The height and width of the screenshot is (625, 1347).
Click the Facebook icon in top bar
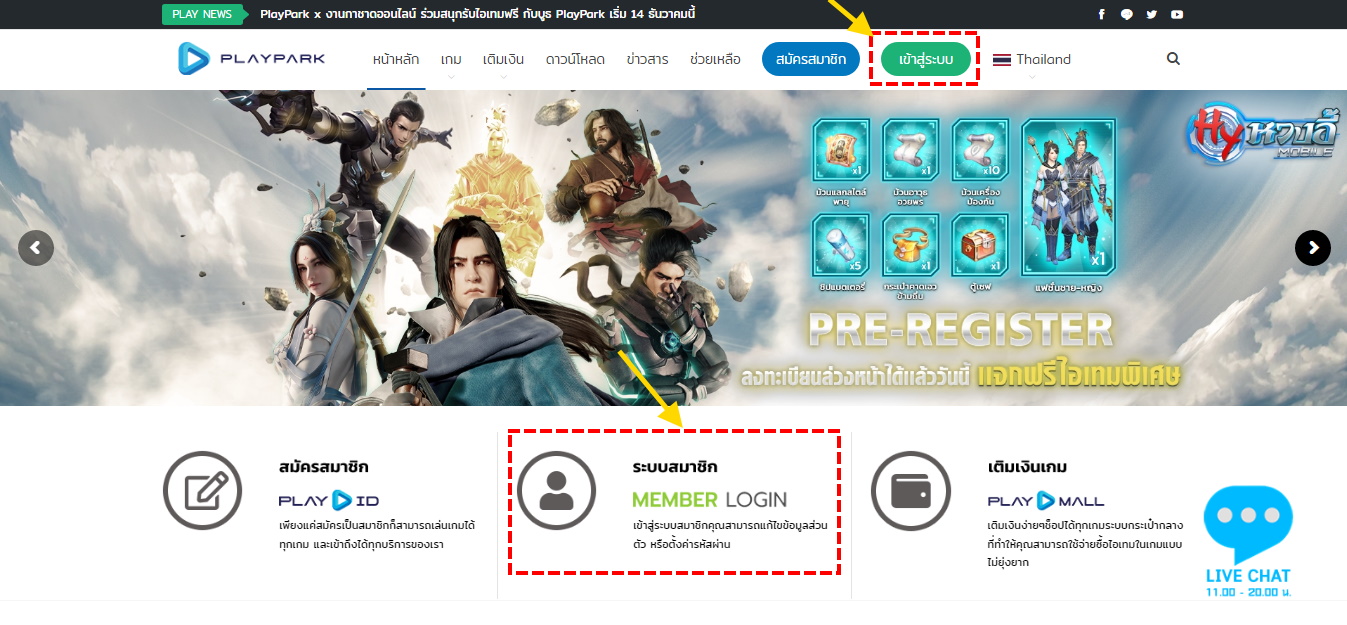click(x=1102, y=14)
